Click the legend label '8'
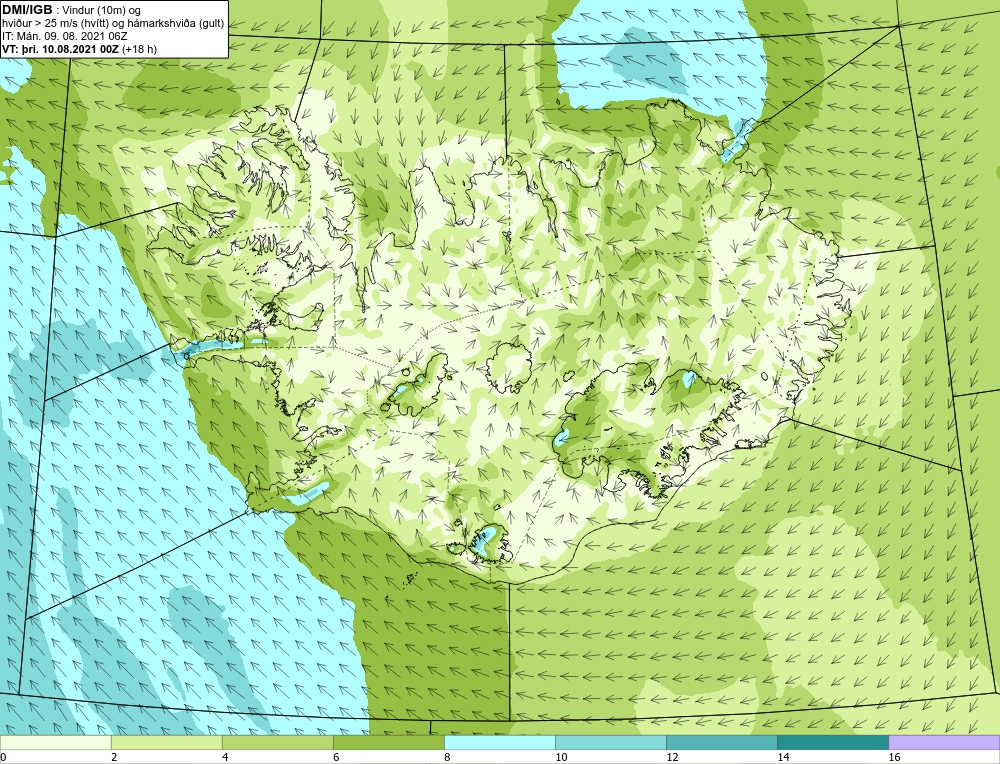 tap(446, 757)
